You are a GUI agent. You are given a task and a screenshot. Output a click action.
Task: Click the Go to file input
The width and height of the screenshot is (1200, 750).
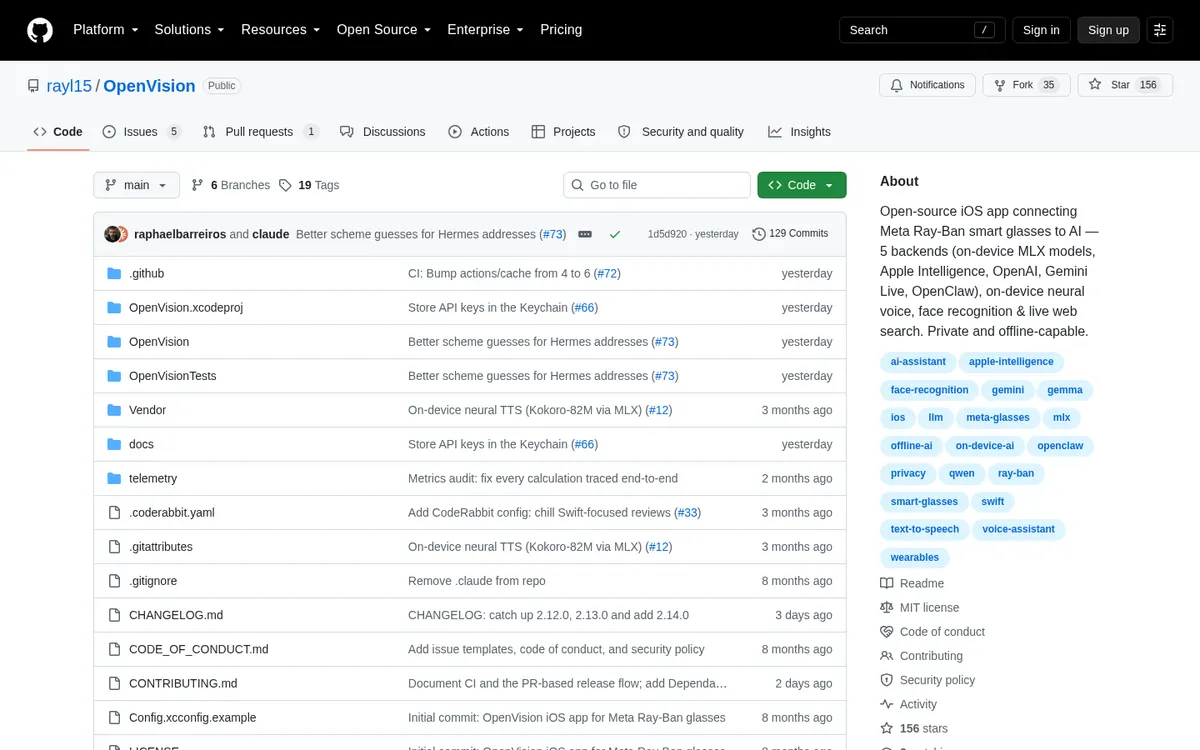657,185
